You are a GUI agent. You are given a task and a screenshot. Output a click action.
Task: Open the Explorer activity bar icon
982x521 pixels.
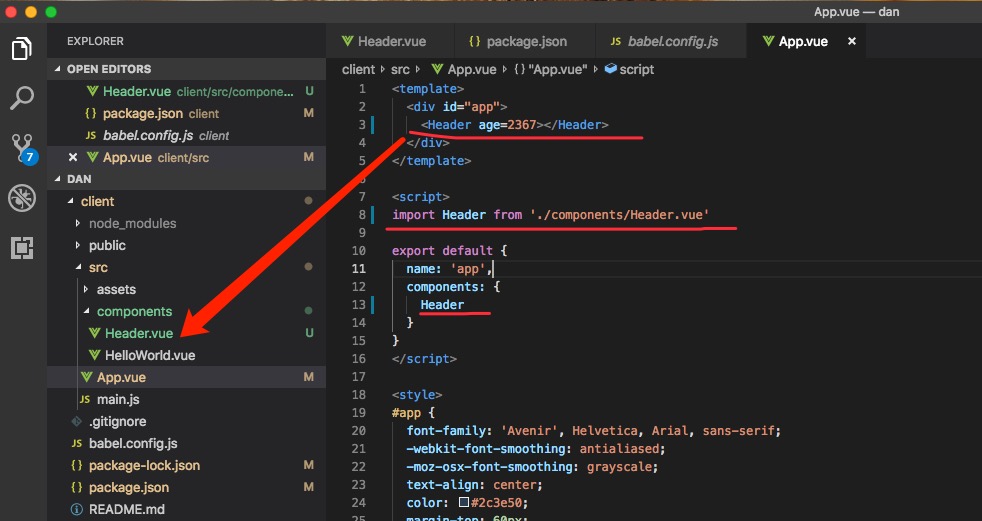(x=22, y=48)
